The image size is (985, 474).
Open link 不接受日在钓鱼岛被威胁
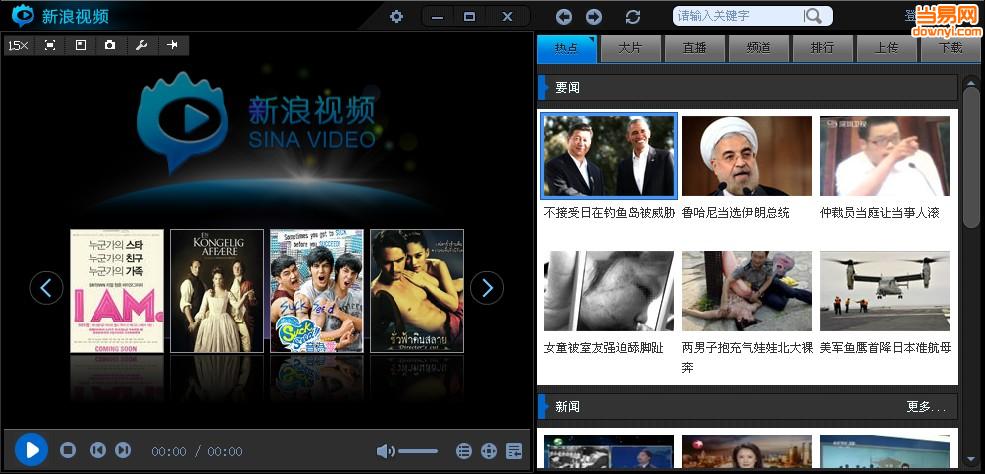coord(609,213)
